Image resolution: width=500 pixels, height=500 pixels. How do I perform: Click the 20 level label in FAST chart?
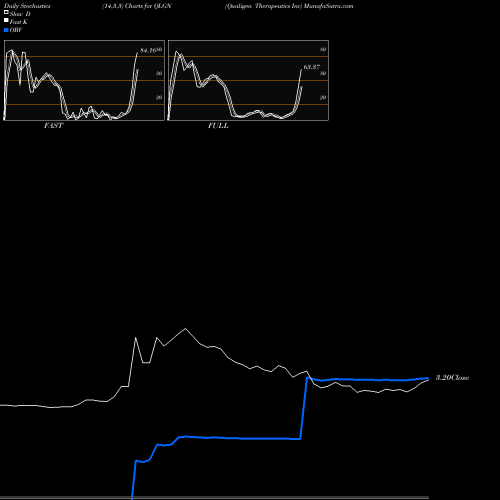(159, 97)
